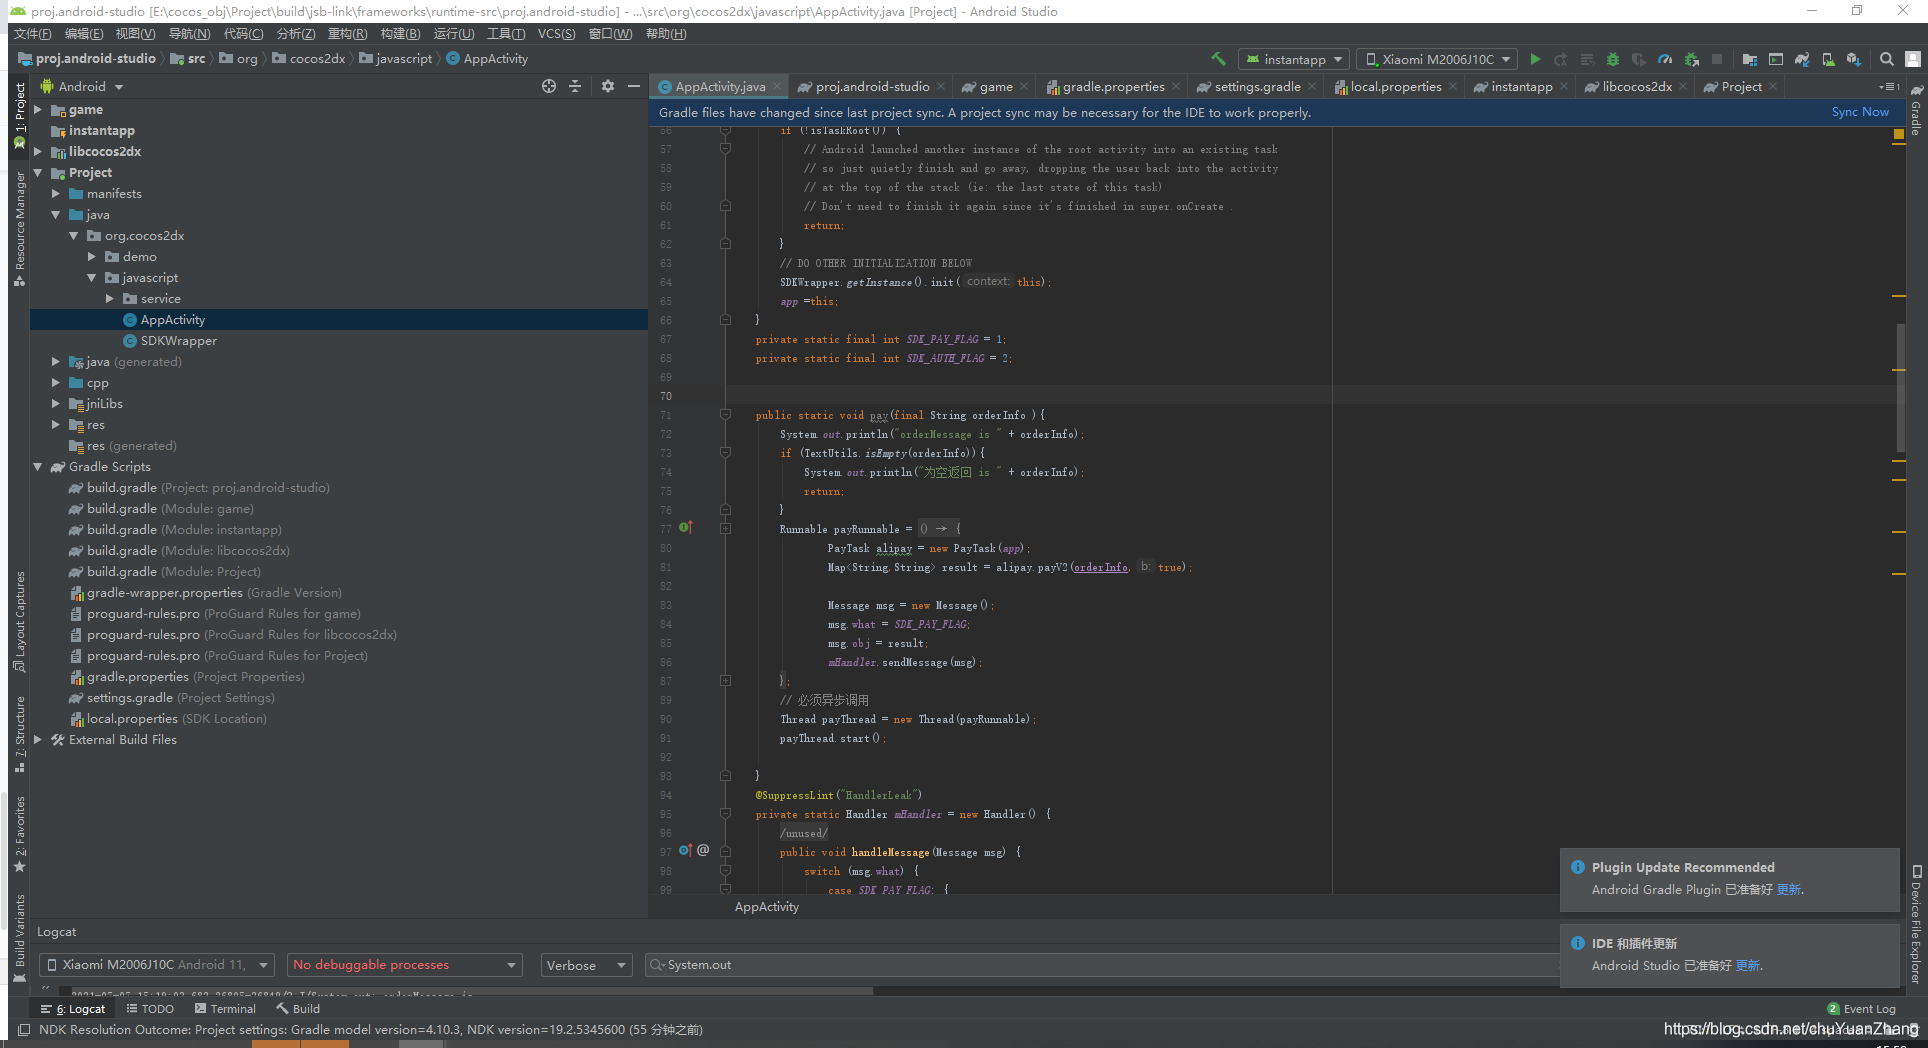Open Project panel gear settings
The height and width of the screenshot is (1048, 1928).
pyautogui.click(x=607, y=87)
